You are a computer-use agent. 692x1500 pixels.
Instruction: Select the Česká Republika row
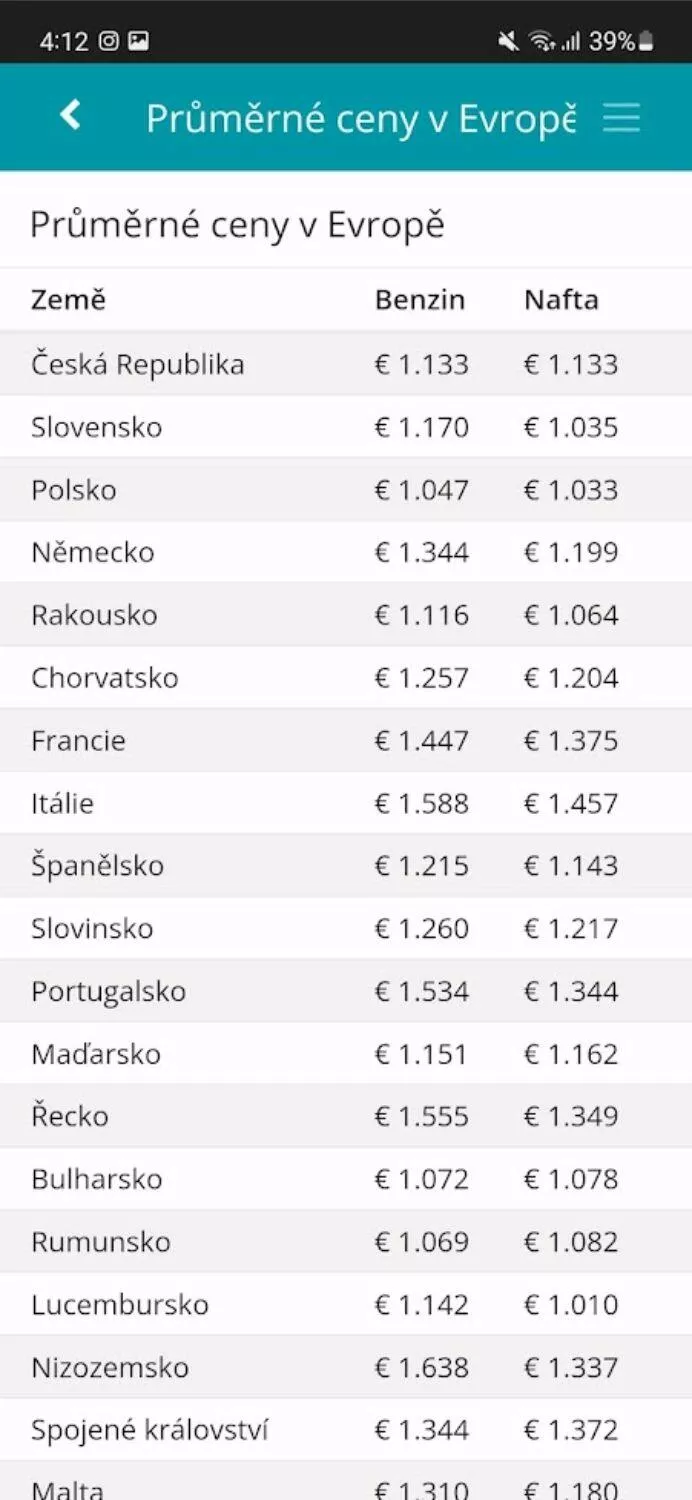pos(346,364)
